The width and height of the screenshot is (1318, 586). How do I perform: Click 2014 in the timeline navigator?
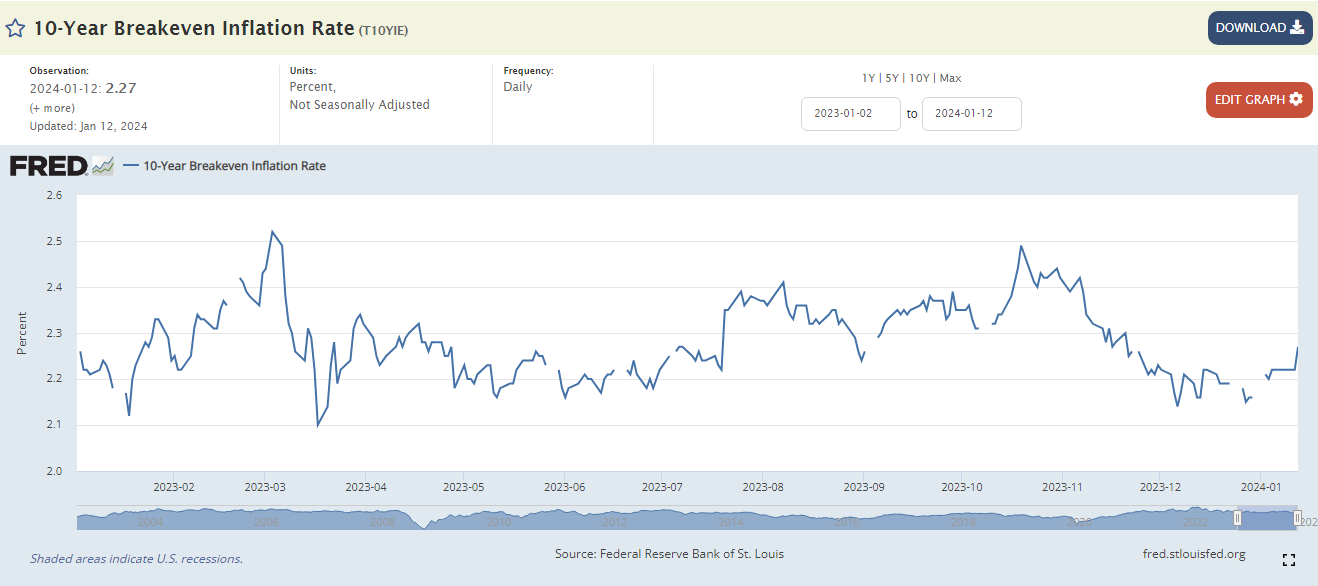[729, 522]
